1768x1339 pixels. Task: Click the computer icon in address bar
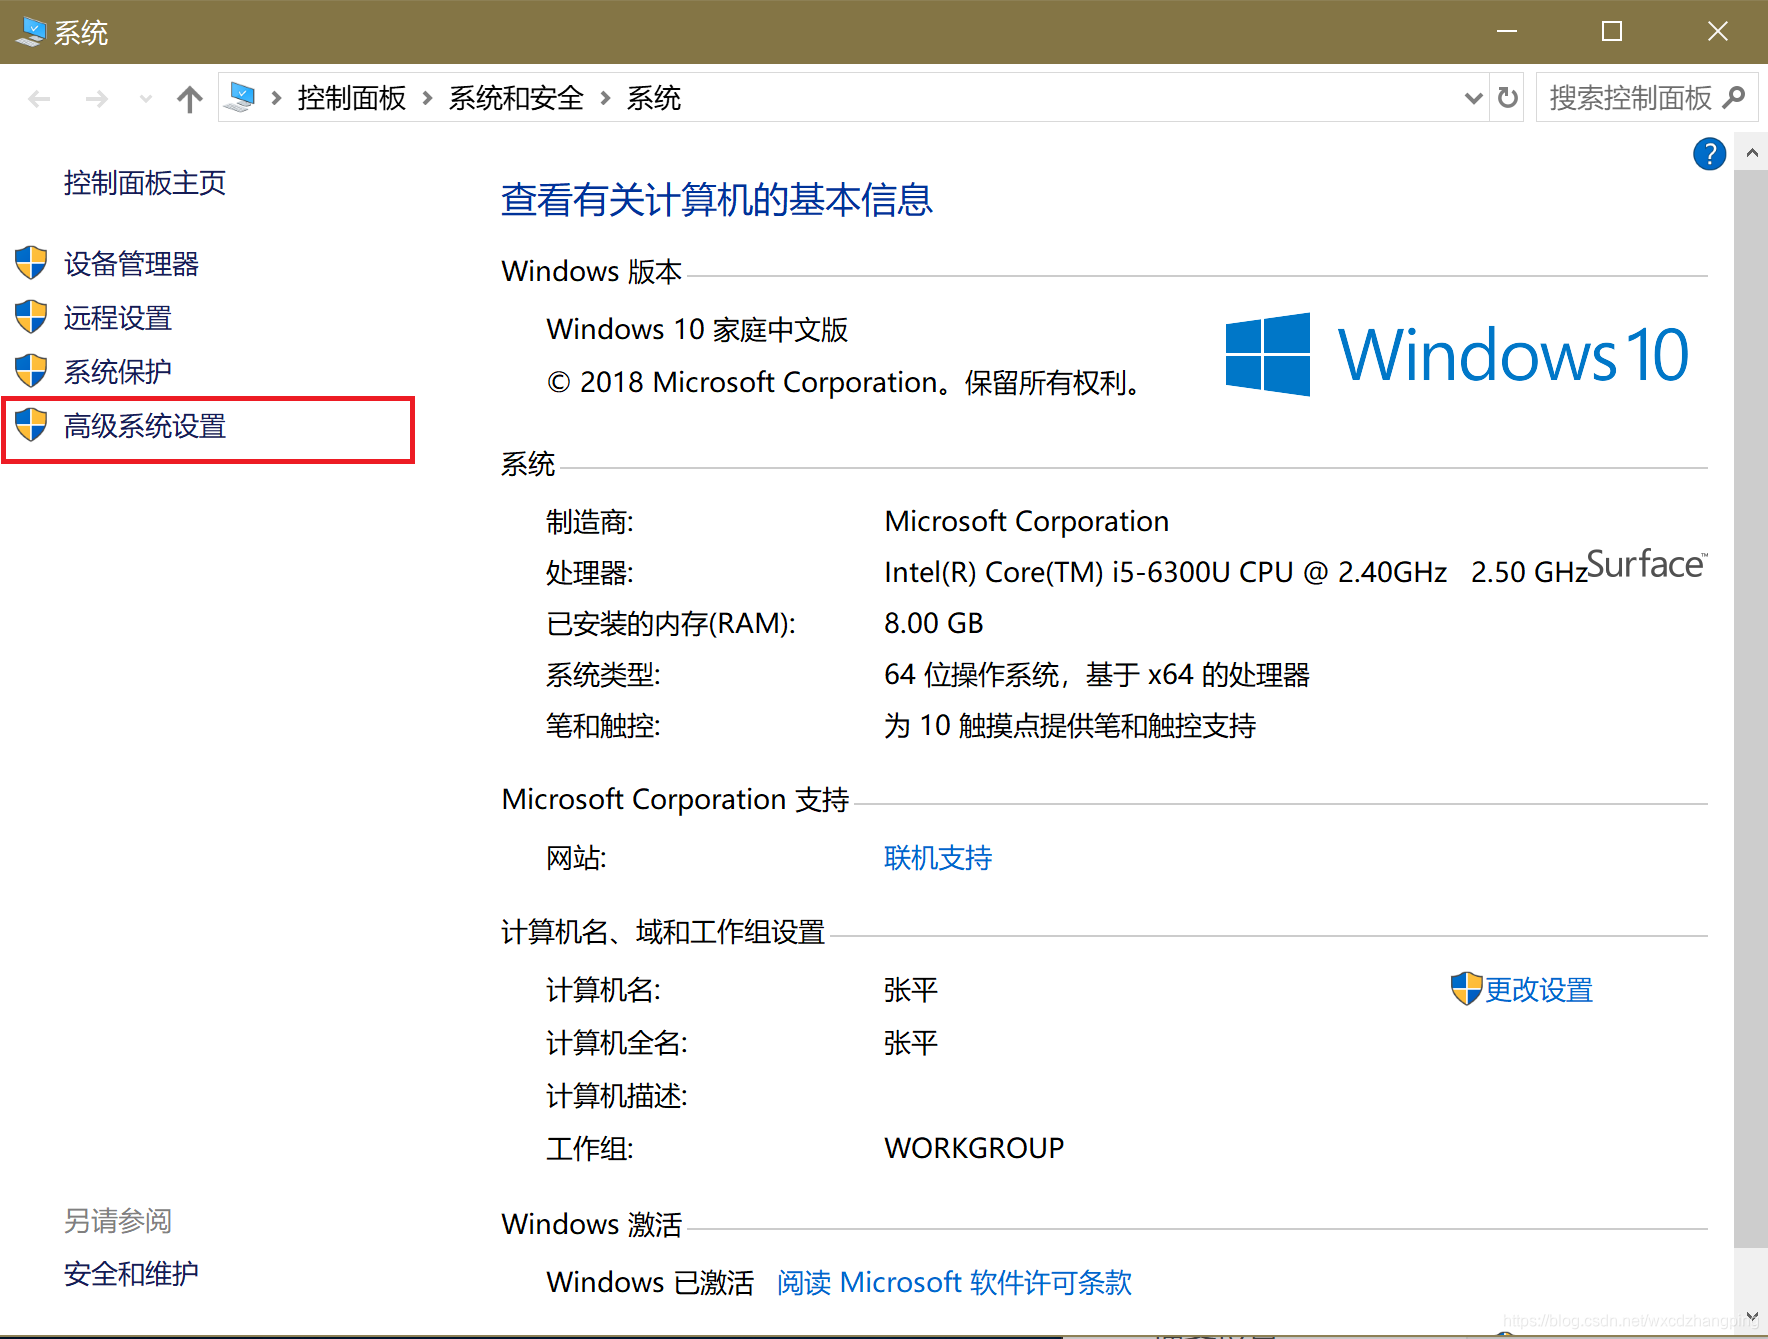[240, 97]
